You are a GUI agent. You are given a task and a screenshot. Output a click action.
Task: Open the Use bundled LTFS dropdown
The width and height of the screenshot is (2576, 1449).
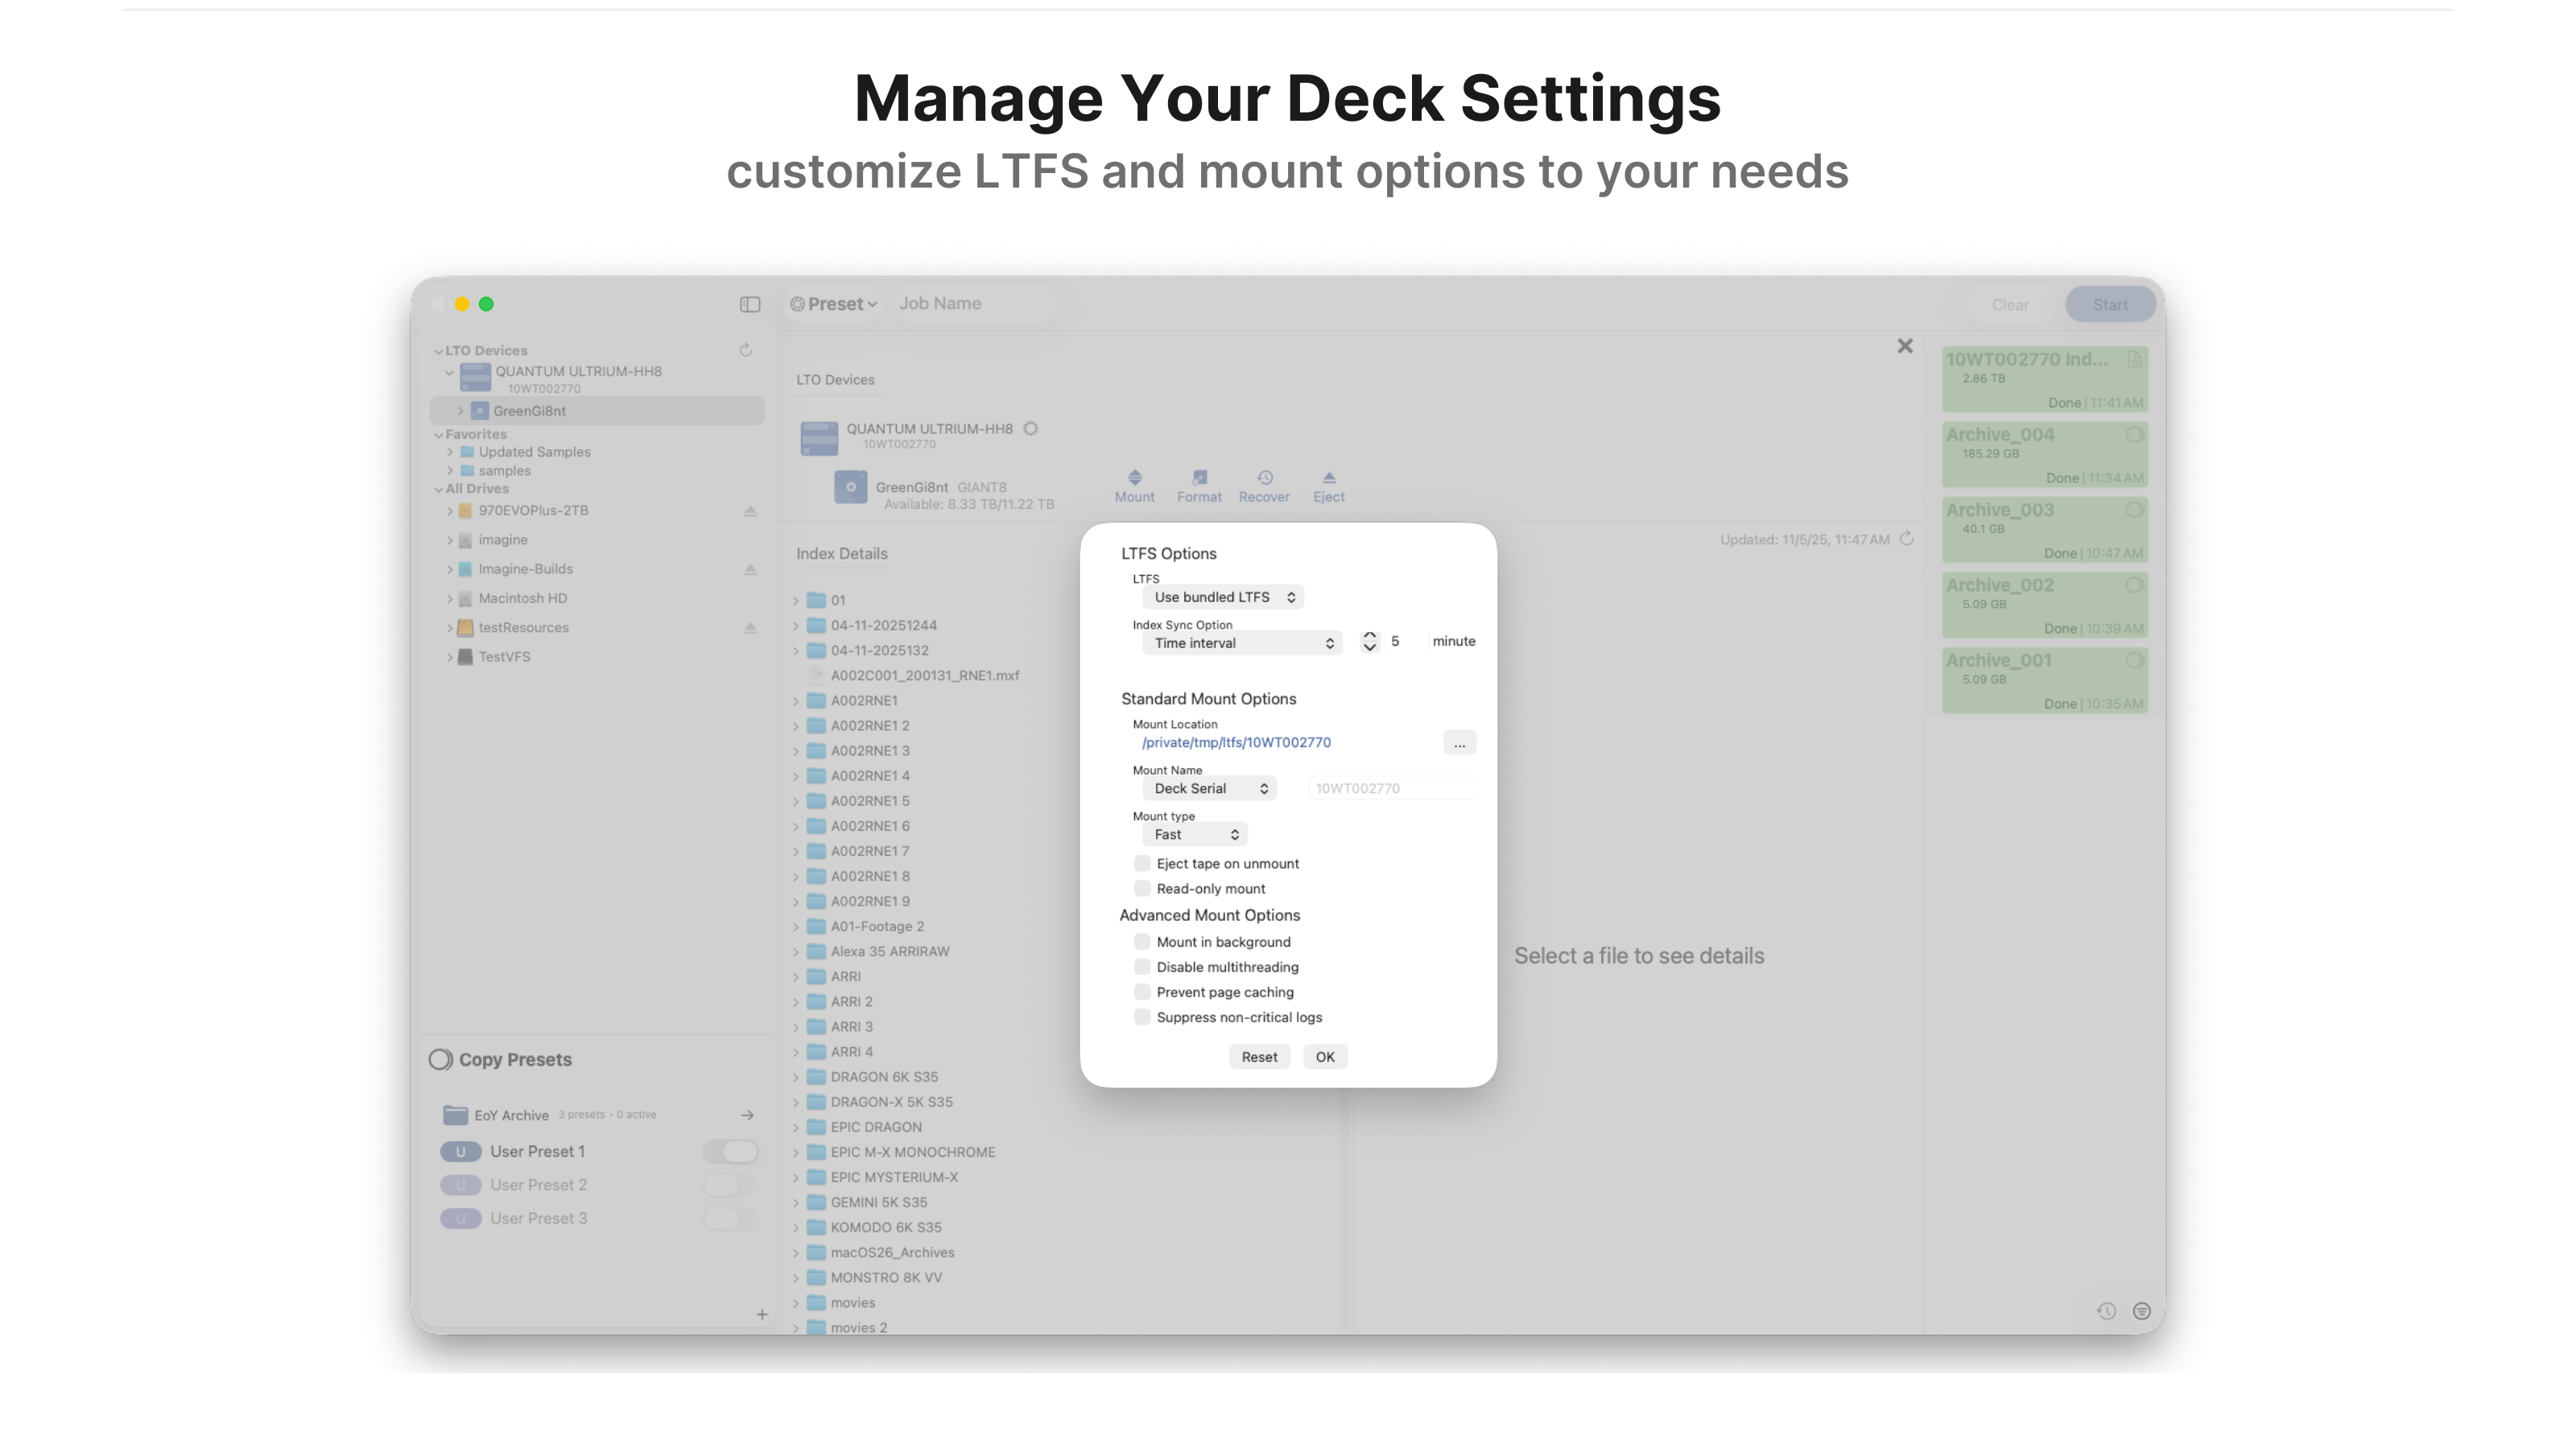[1223, 597]
